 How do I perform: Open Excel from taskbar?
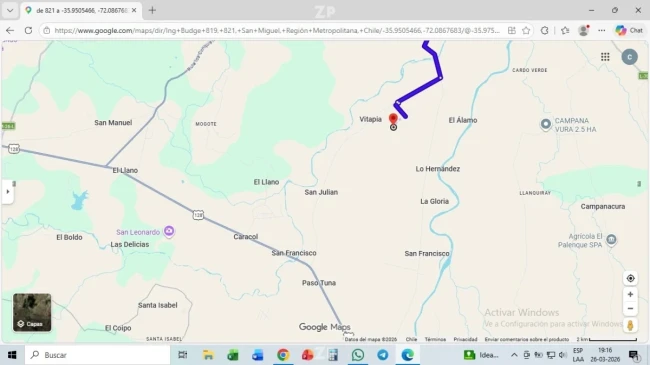click(x=233, y=355)
